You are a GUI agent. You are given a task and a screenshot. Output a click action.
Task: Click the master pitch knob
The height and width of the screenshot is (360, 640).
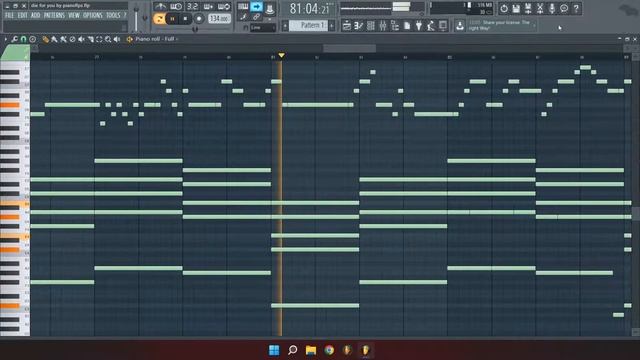(144, 18)
